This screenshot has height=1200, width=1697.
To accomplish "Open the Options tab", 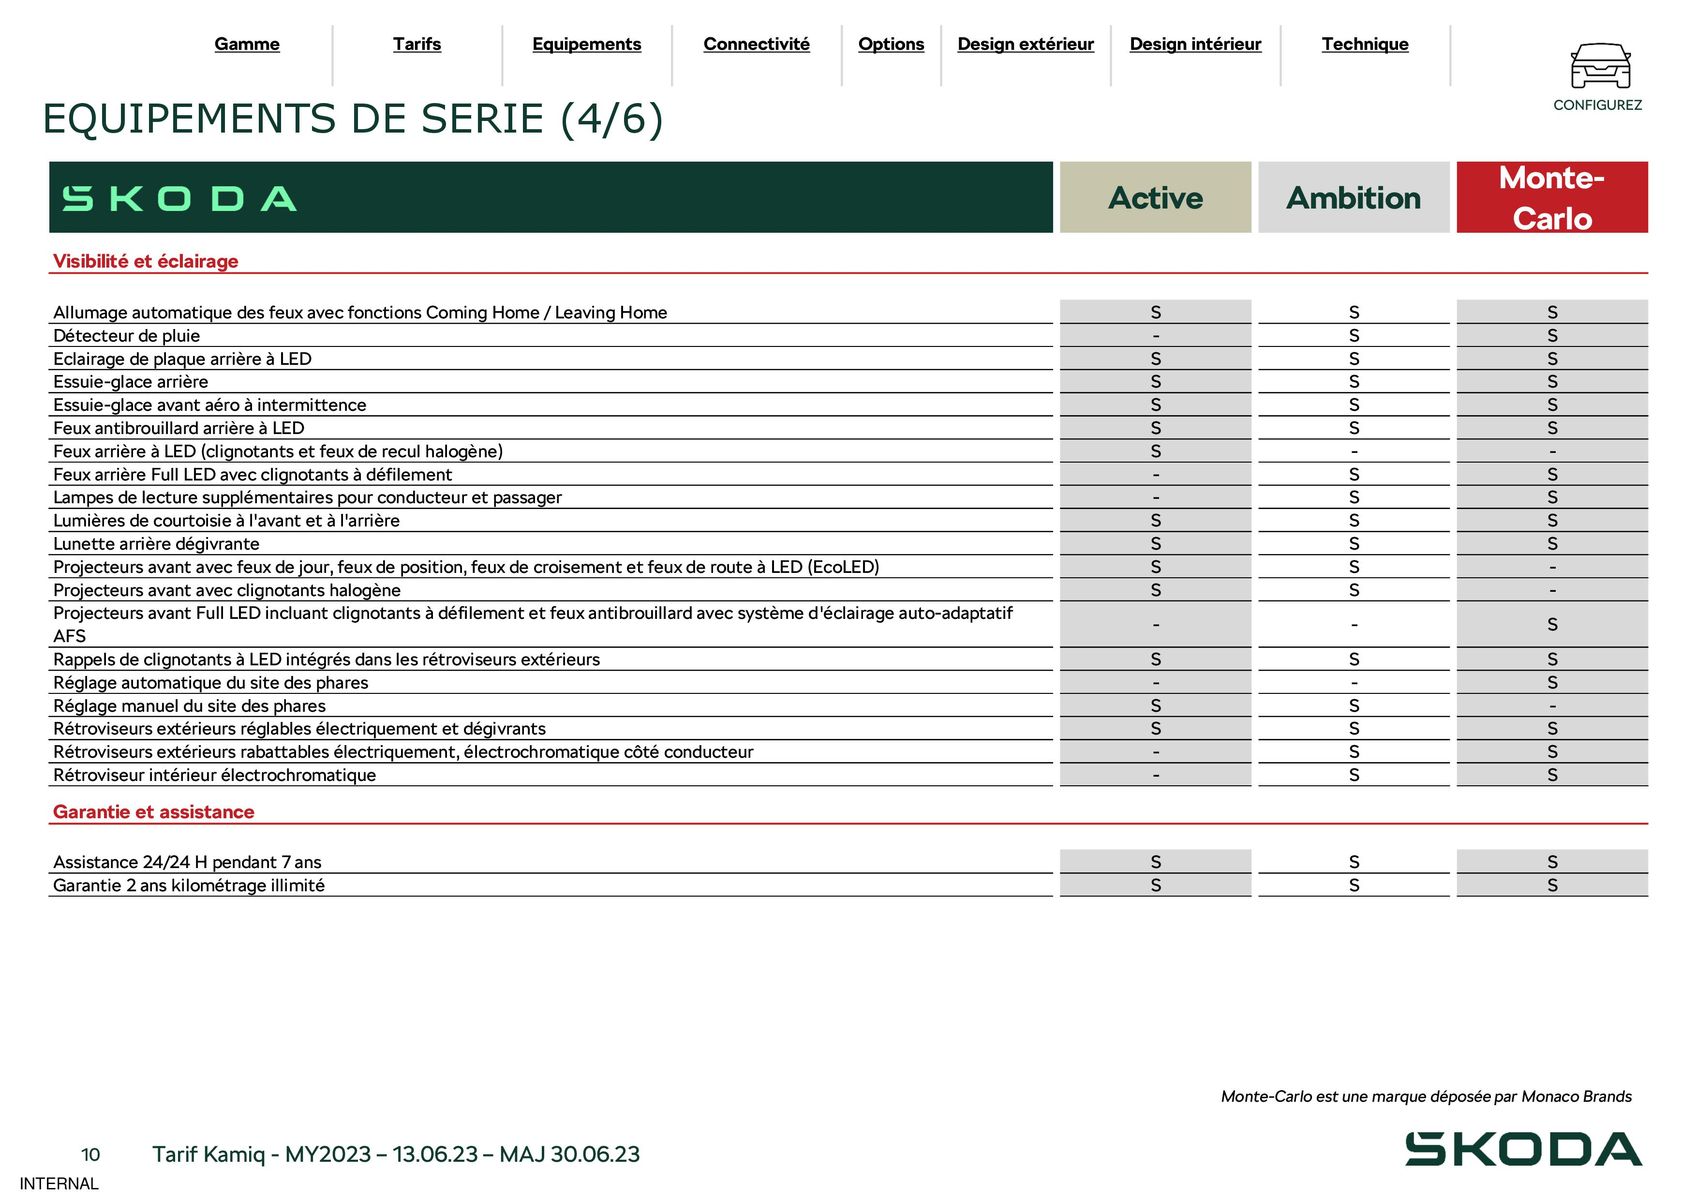I will pyautogui.click(x=891, y=44).
